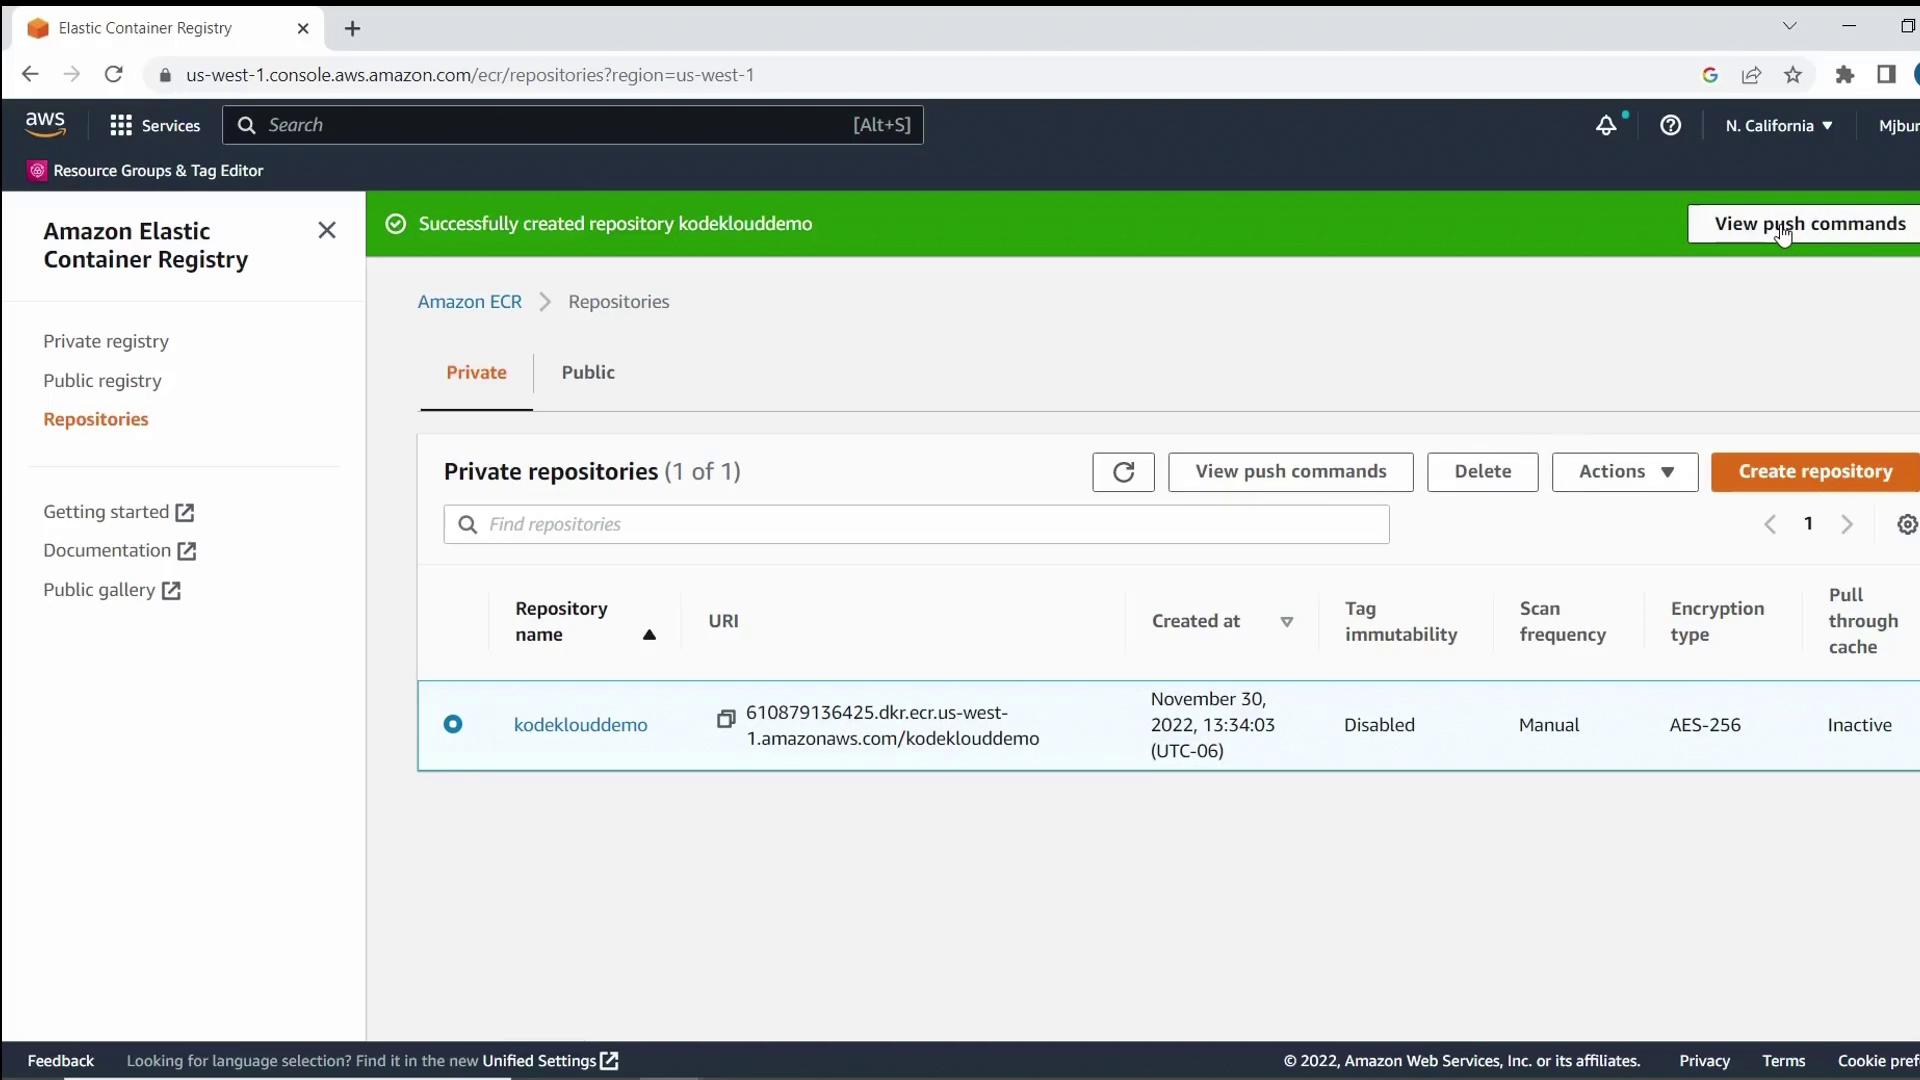Go to next page of repositories
Screen dimensions: 1920x1080
point(1847,525)
